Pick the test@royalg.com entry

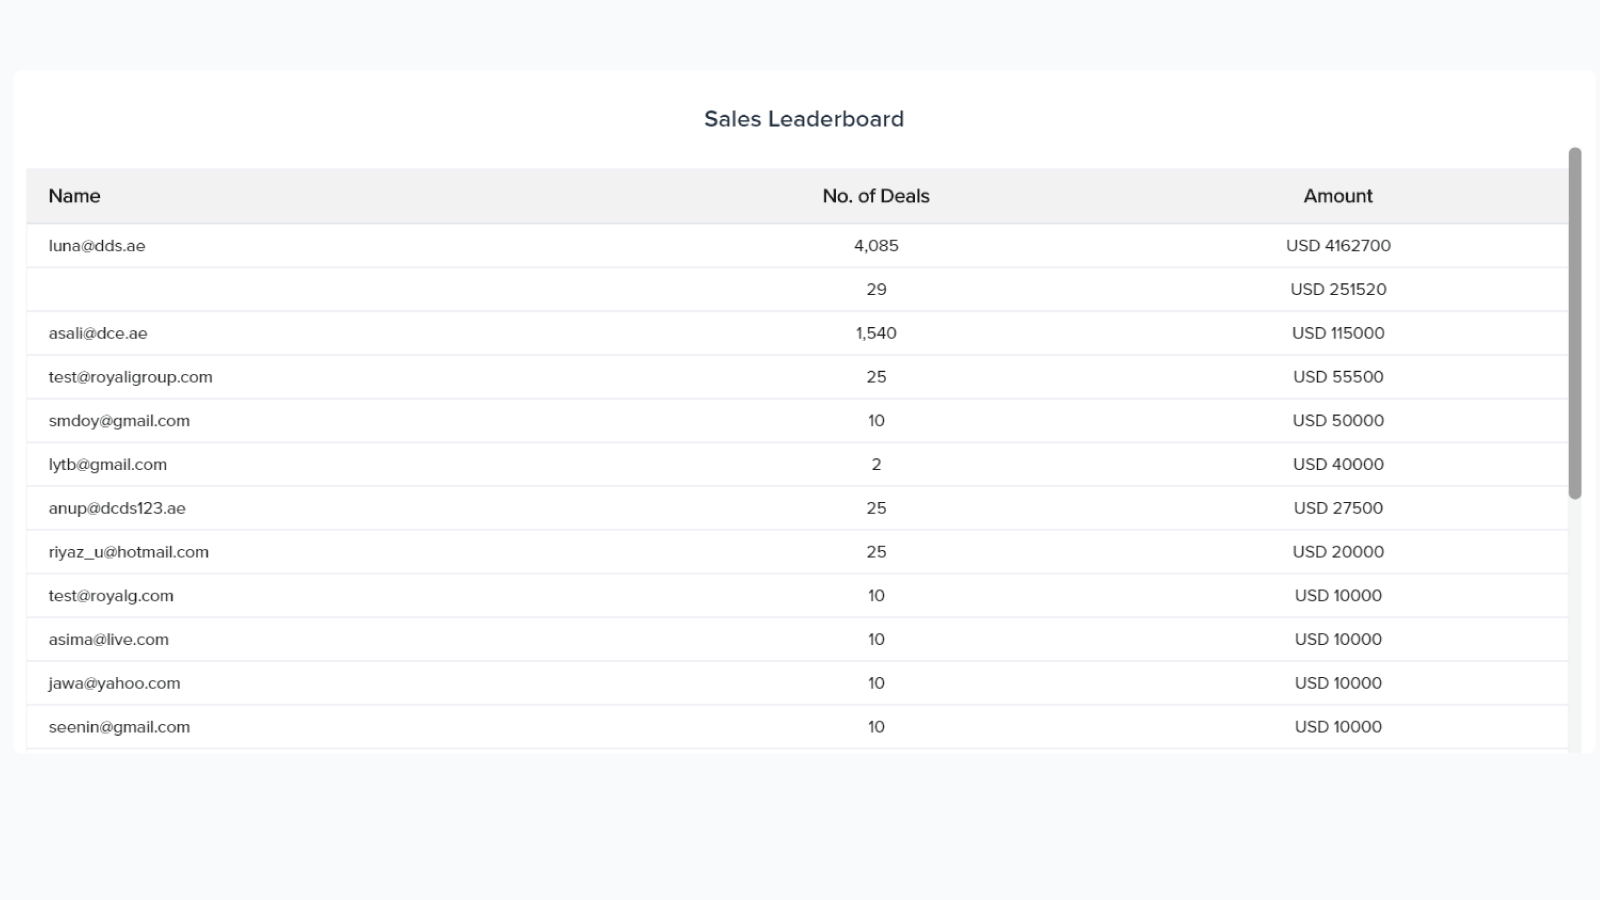pyautogui.click(x=111, y=596)
